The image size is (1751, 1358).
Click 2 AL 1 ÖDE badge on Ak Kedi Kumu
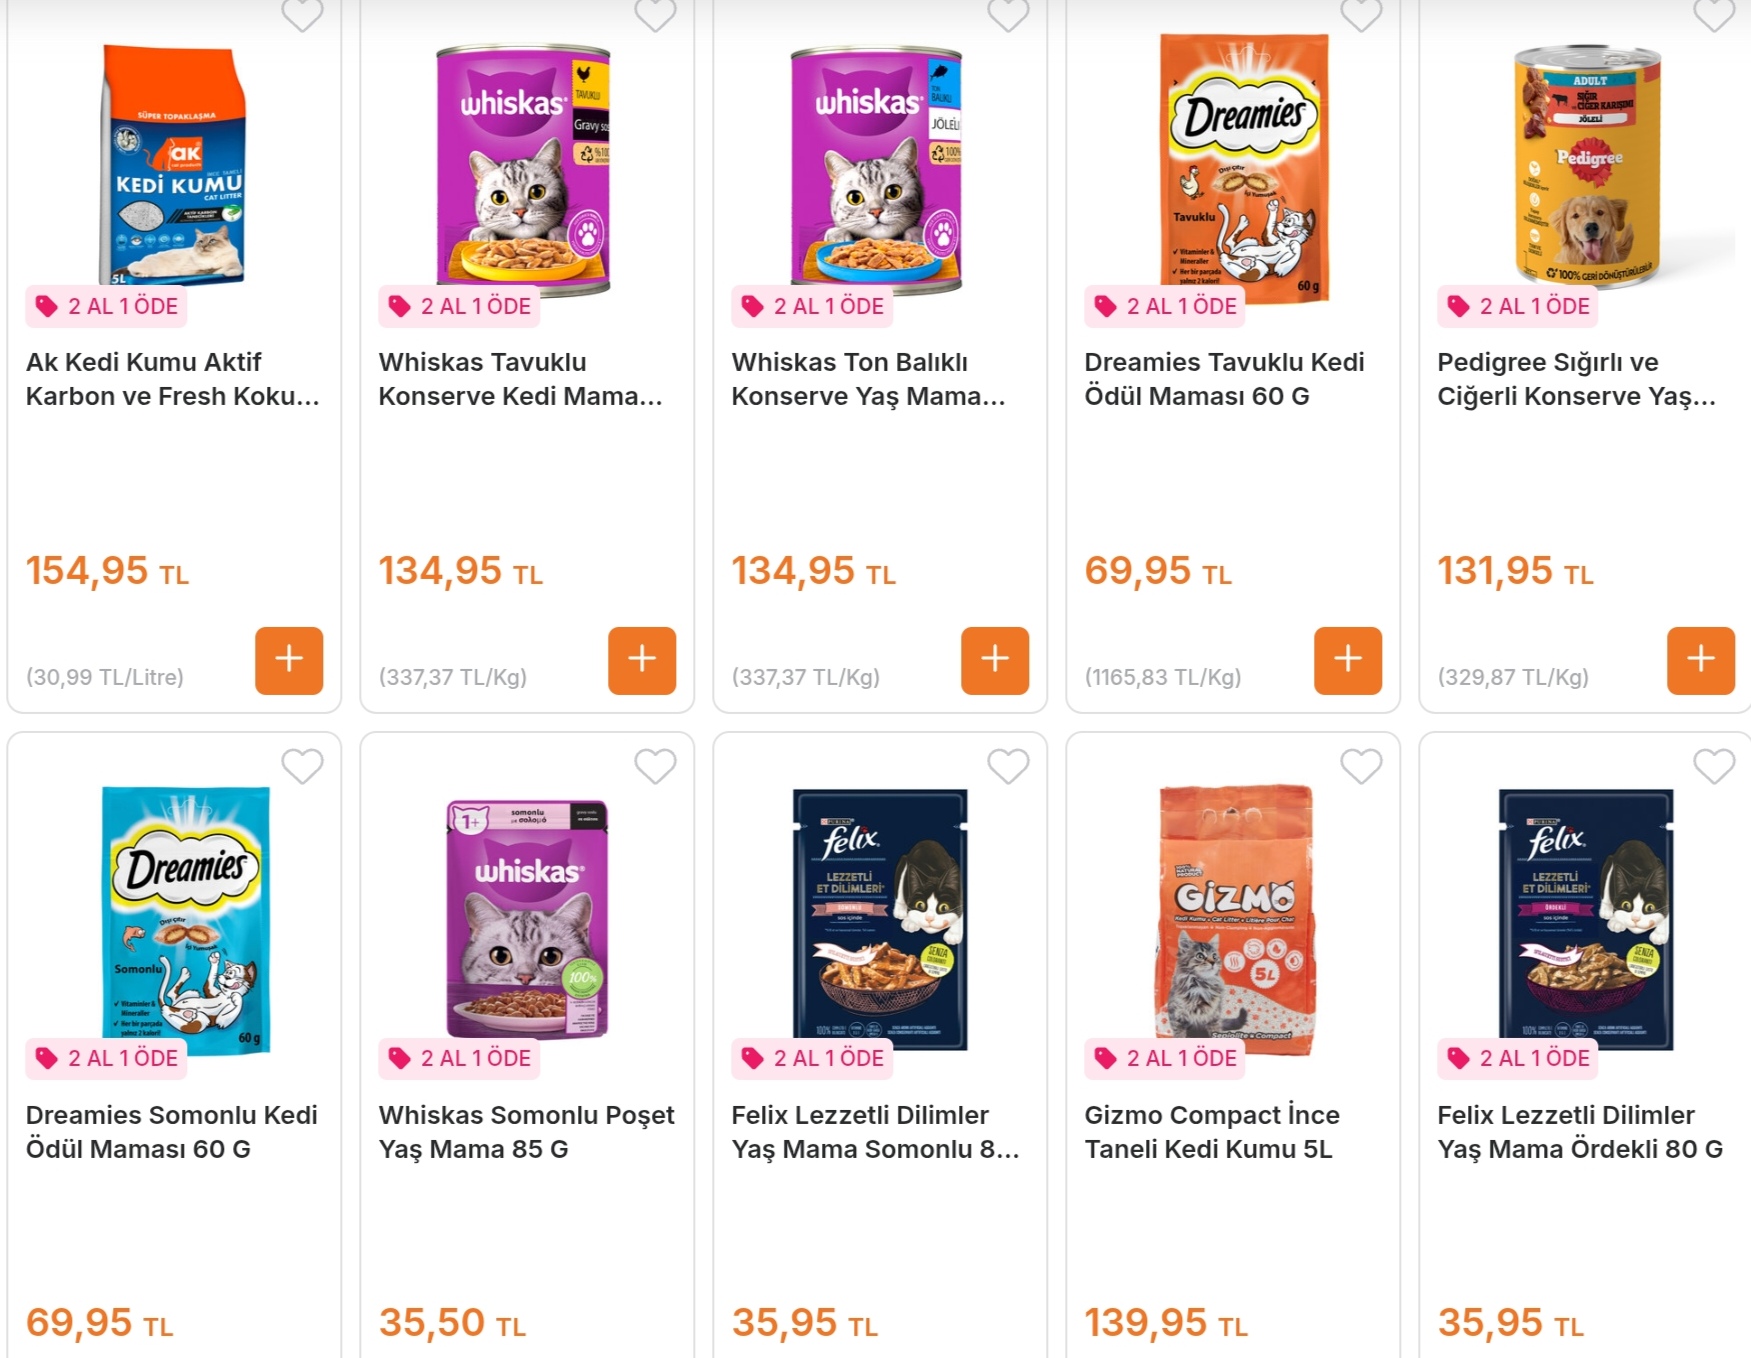pyautogui.click(x=107, y=306)
